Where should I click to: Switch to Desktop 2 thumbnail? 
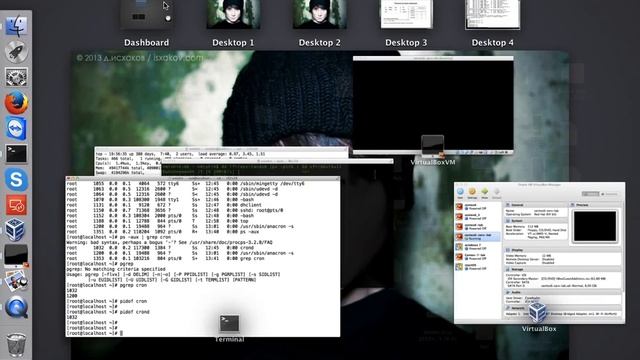[320, 14]
